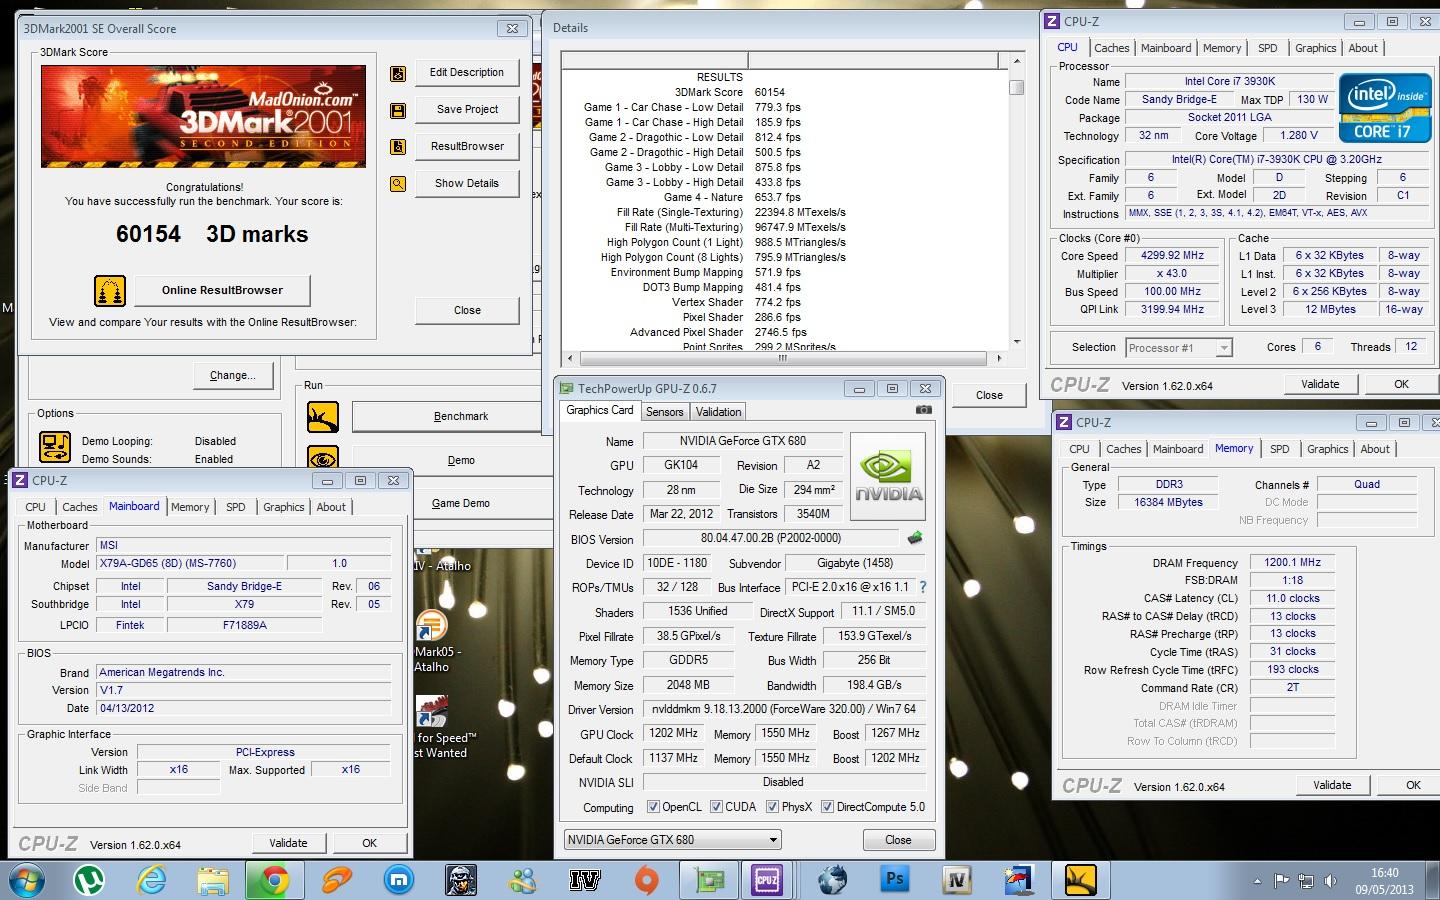The image size is (1440, 900).
Task: Switch to the Validation tab in GPU-Z
Action: click(719, 412)
